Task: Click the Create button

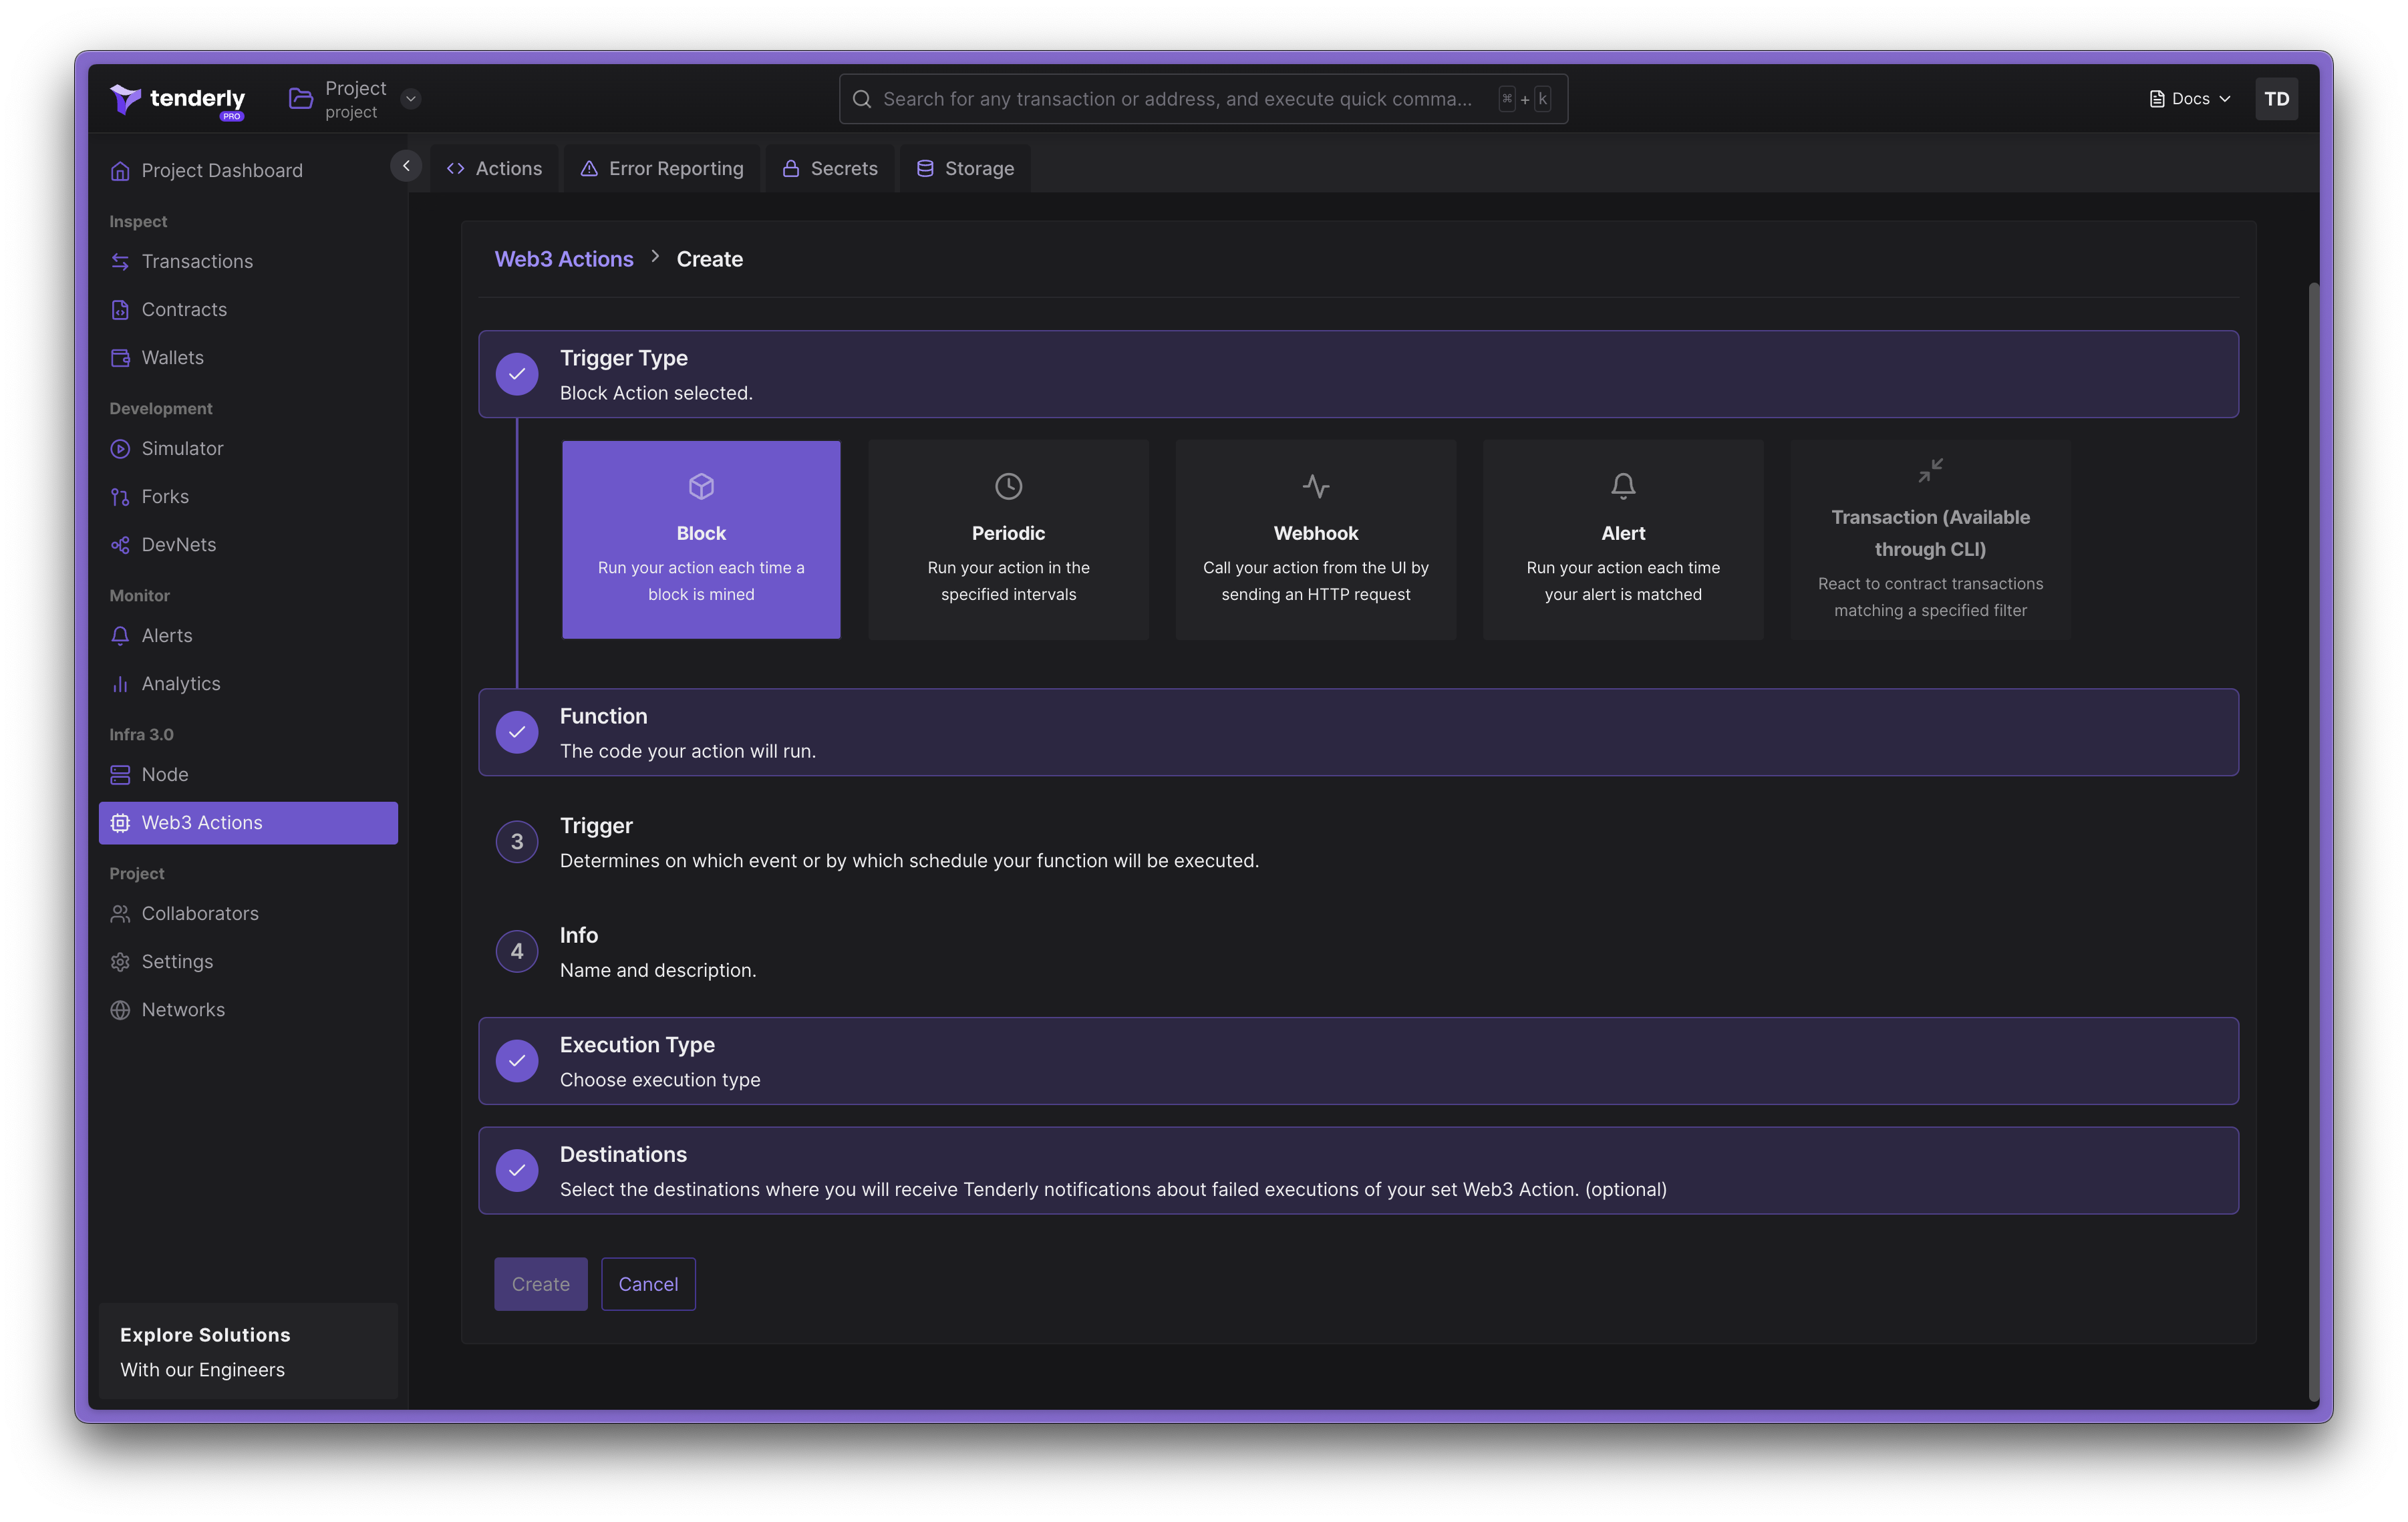Action: click(541, 1284)
